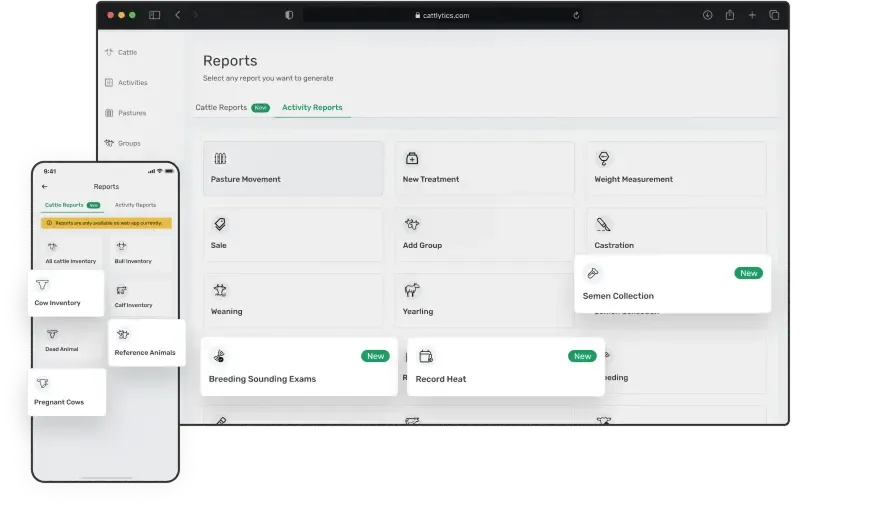Image resolution: width=887 pixels, height=508 pixels.
Task: Click the Pasture Movement fence icon
Action: coord(220,158)
